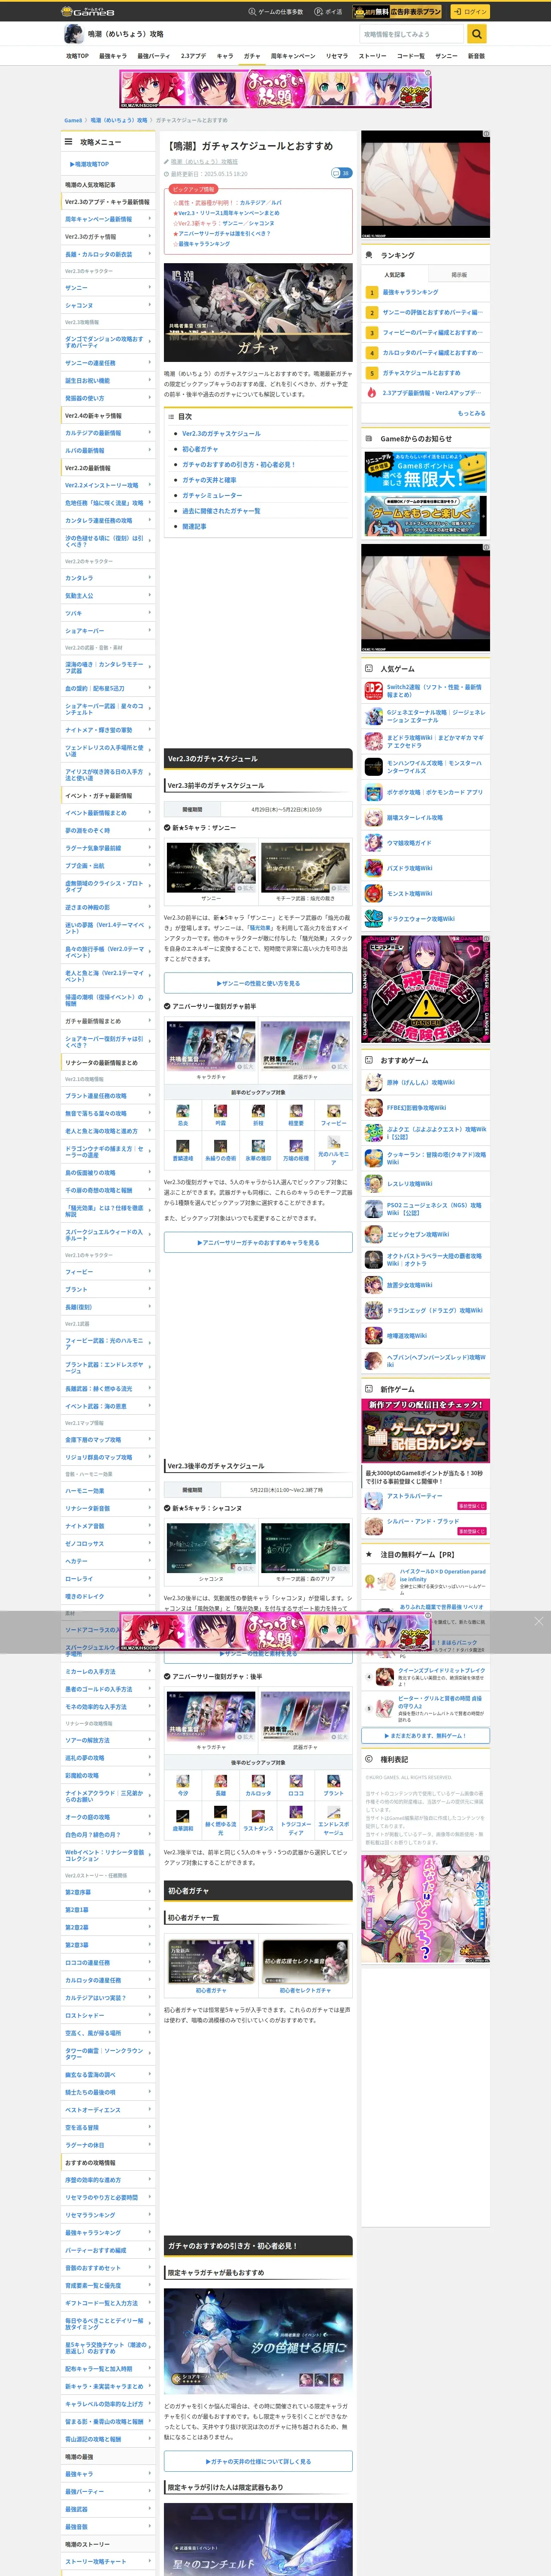Click the アニバーサリーガチャのおすすめキャラを見る button
This screenshot has width=551, height=2576.
[x=258, y=1242]
